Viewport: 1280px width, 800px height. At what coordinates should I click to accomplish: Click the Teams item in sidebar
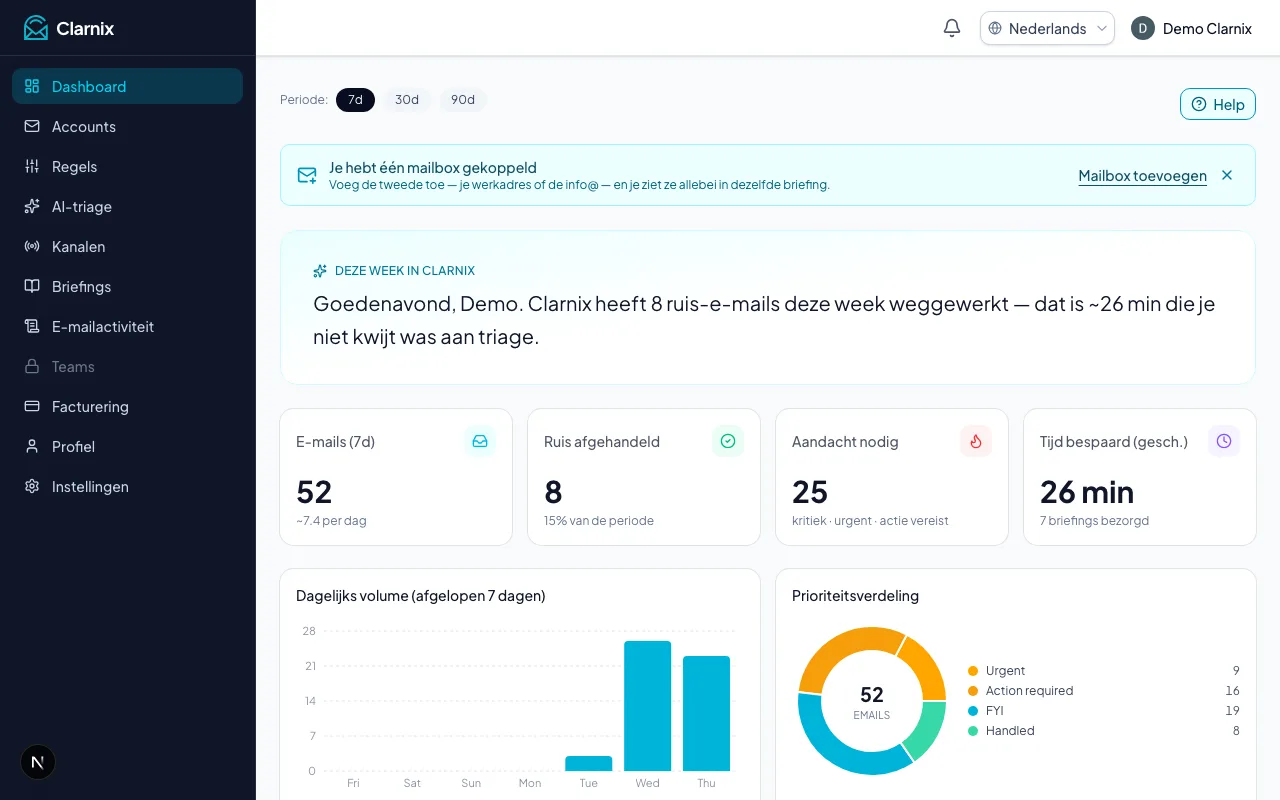coord(127,366)
